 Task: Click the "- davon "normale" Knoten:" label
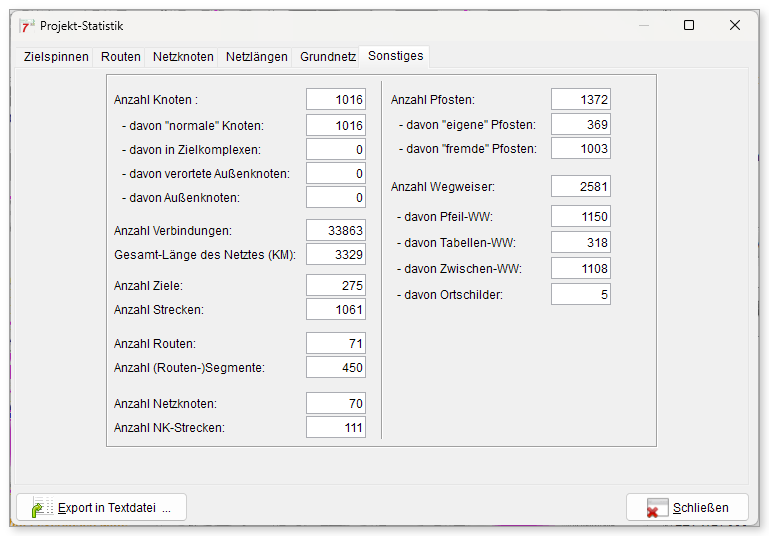(193, 126)
